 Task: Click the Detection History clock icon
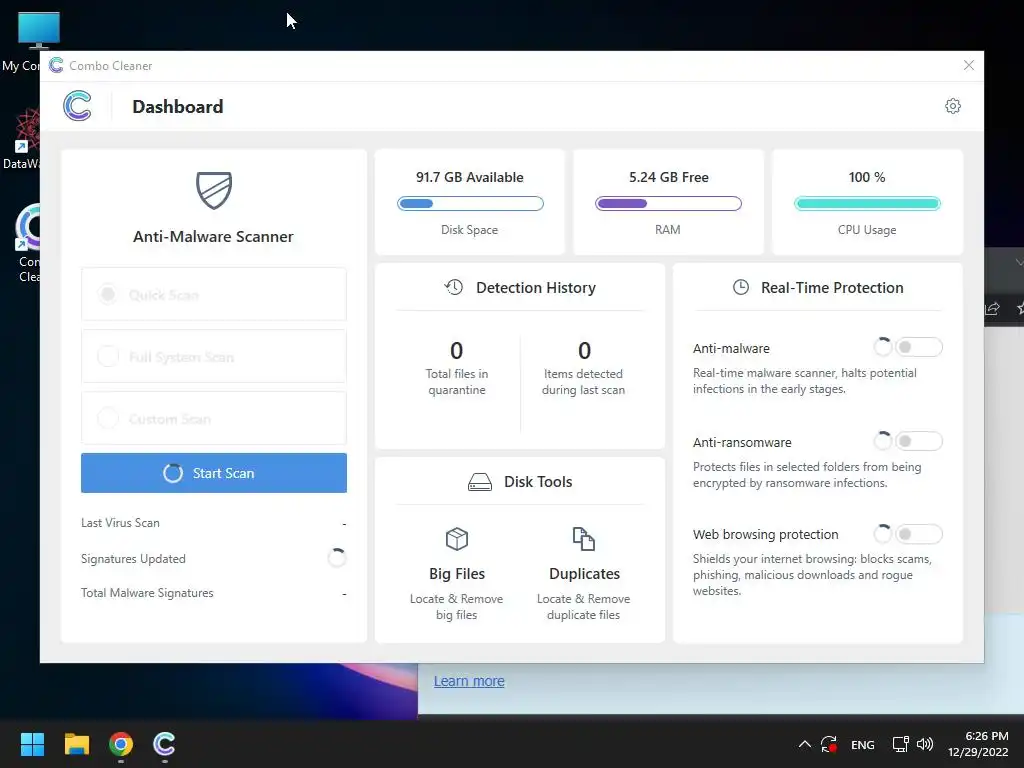coord(454,287)
